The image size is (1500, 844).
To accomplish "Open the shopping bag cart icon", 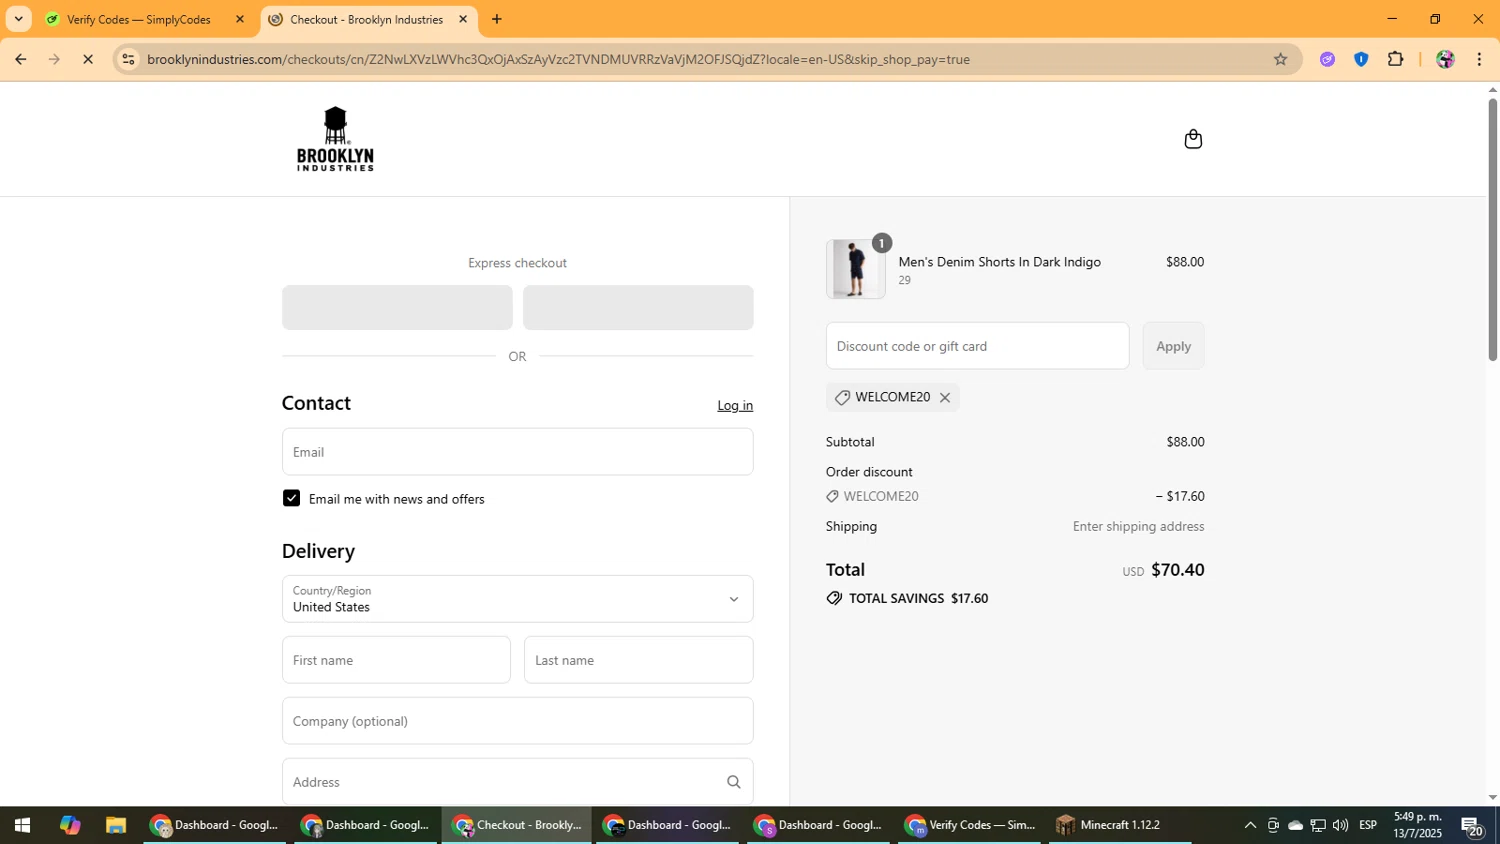I will click(1192, 139).
